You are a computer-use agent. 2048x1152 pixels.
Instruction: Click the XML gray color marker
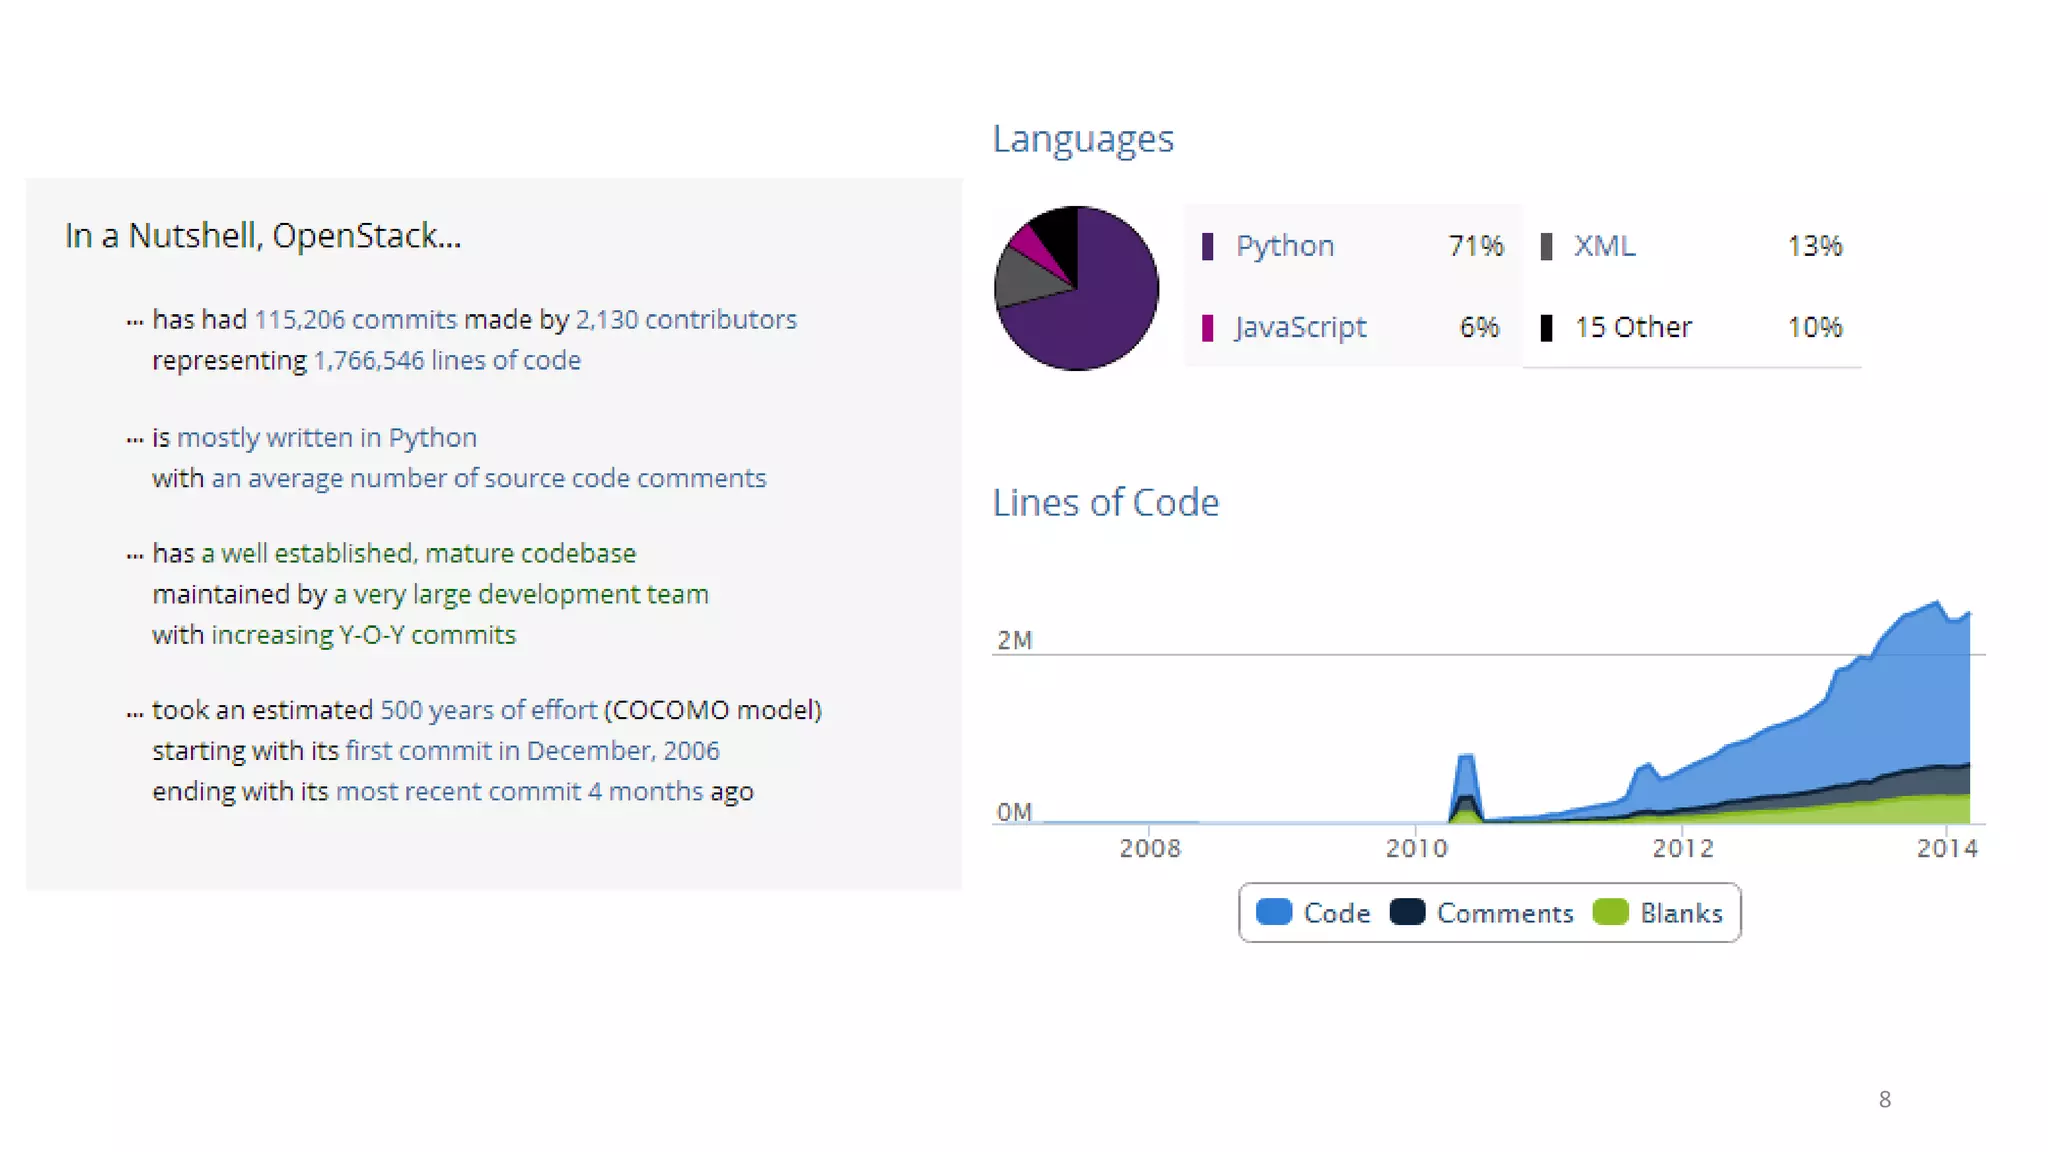(x=1546, y=246)
